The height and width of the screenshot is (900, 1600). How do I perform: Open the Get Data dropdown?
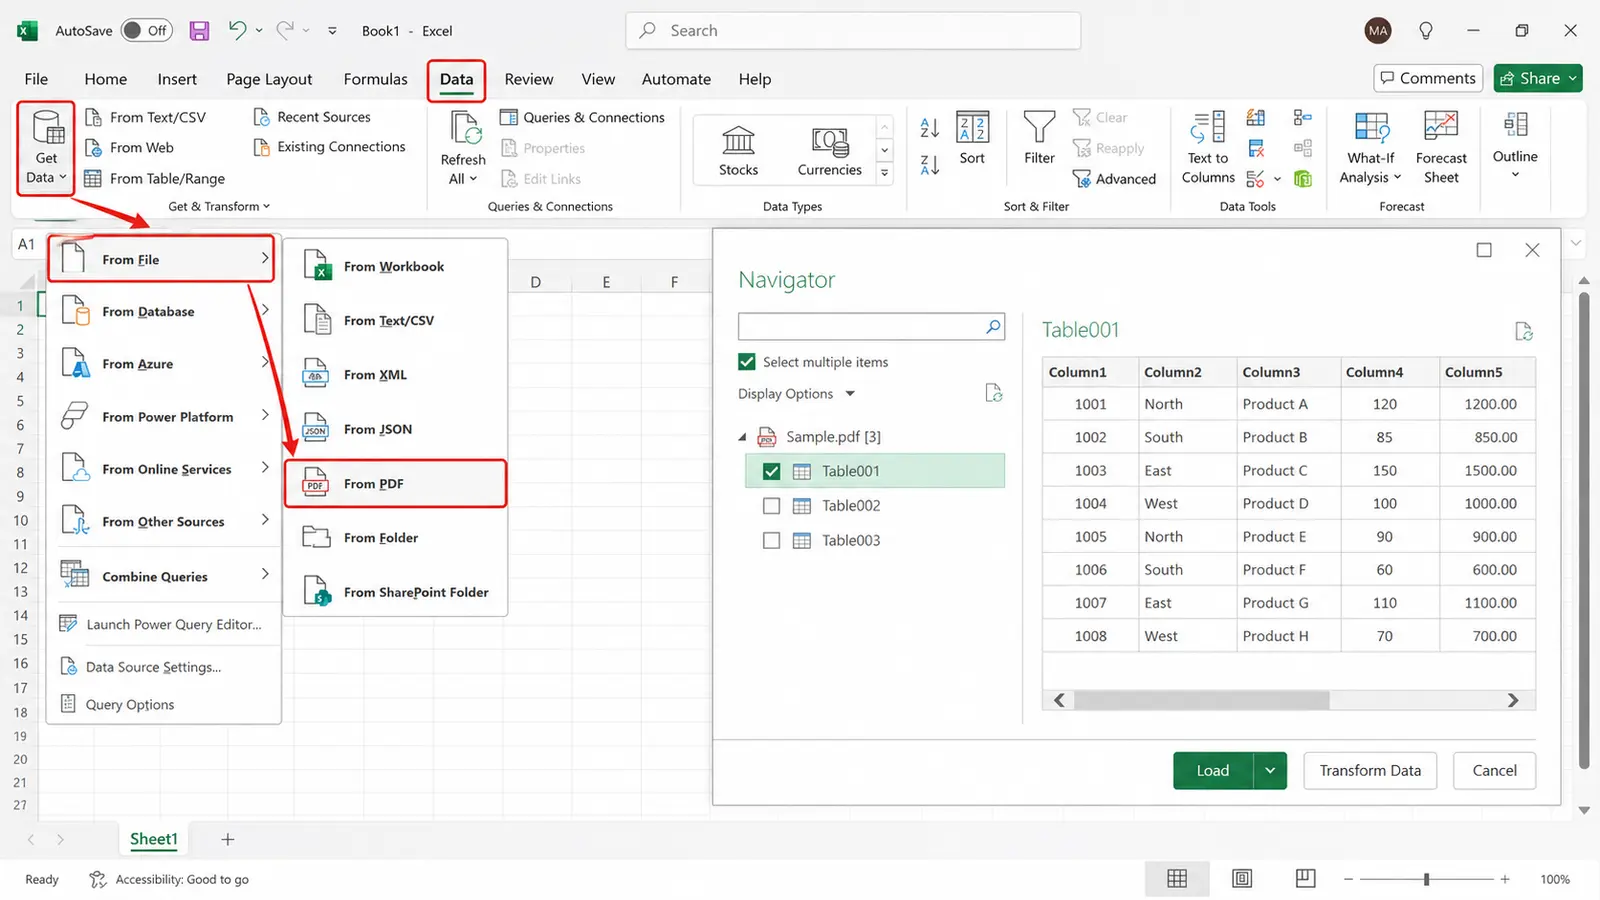point(46,148)
